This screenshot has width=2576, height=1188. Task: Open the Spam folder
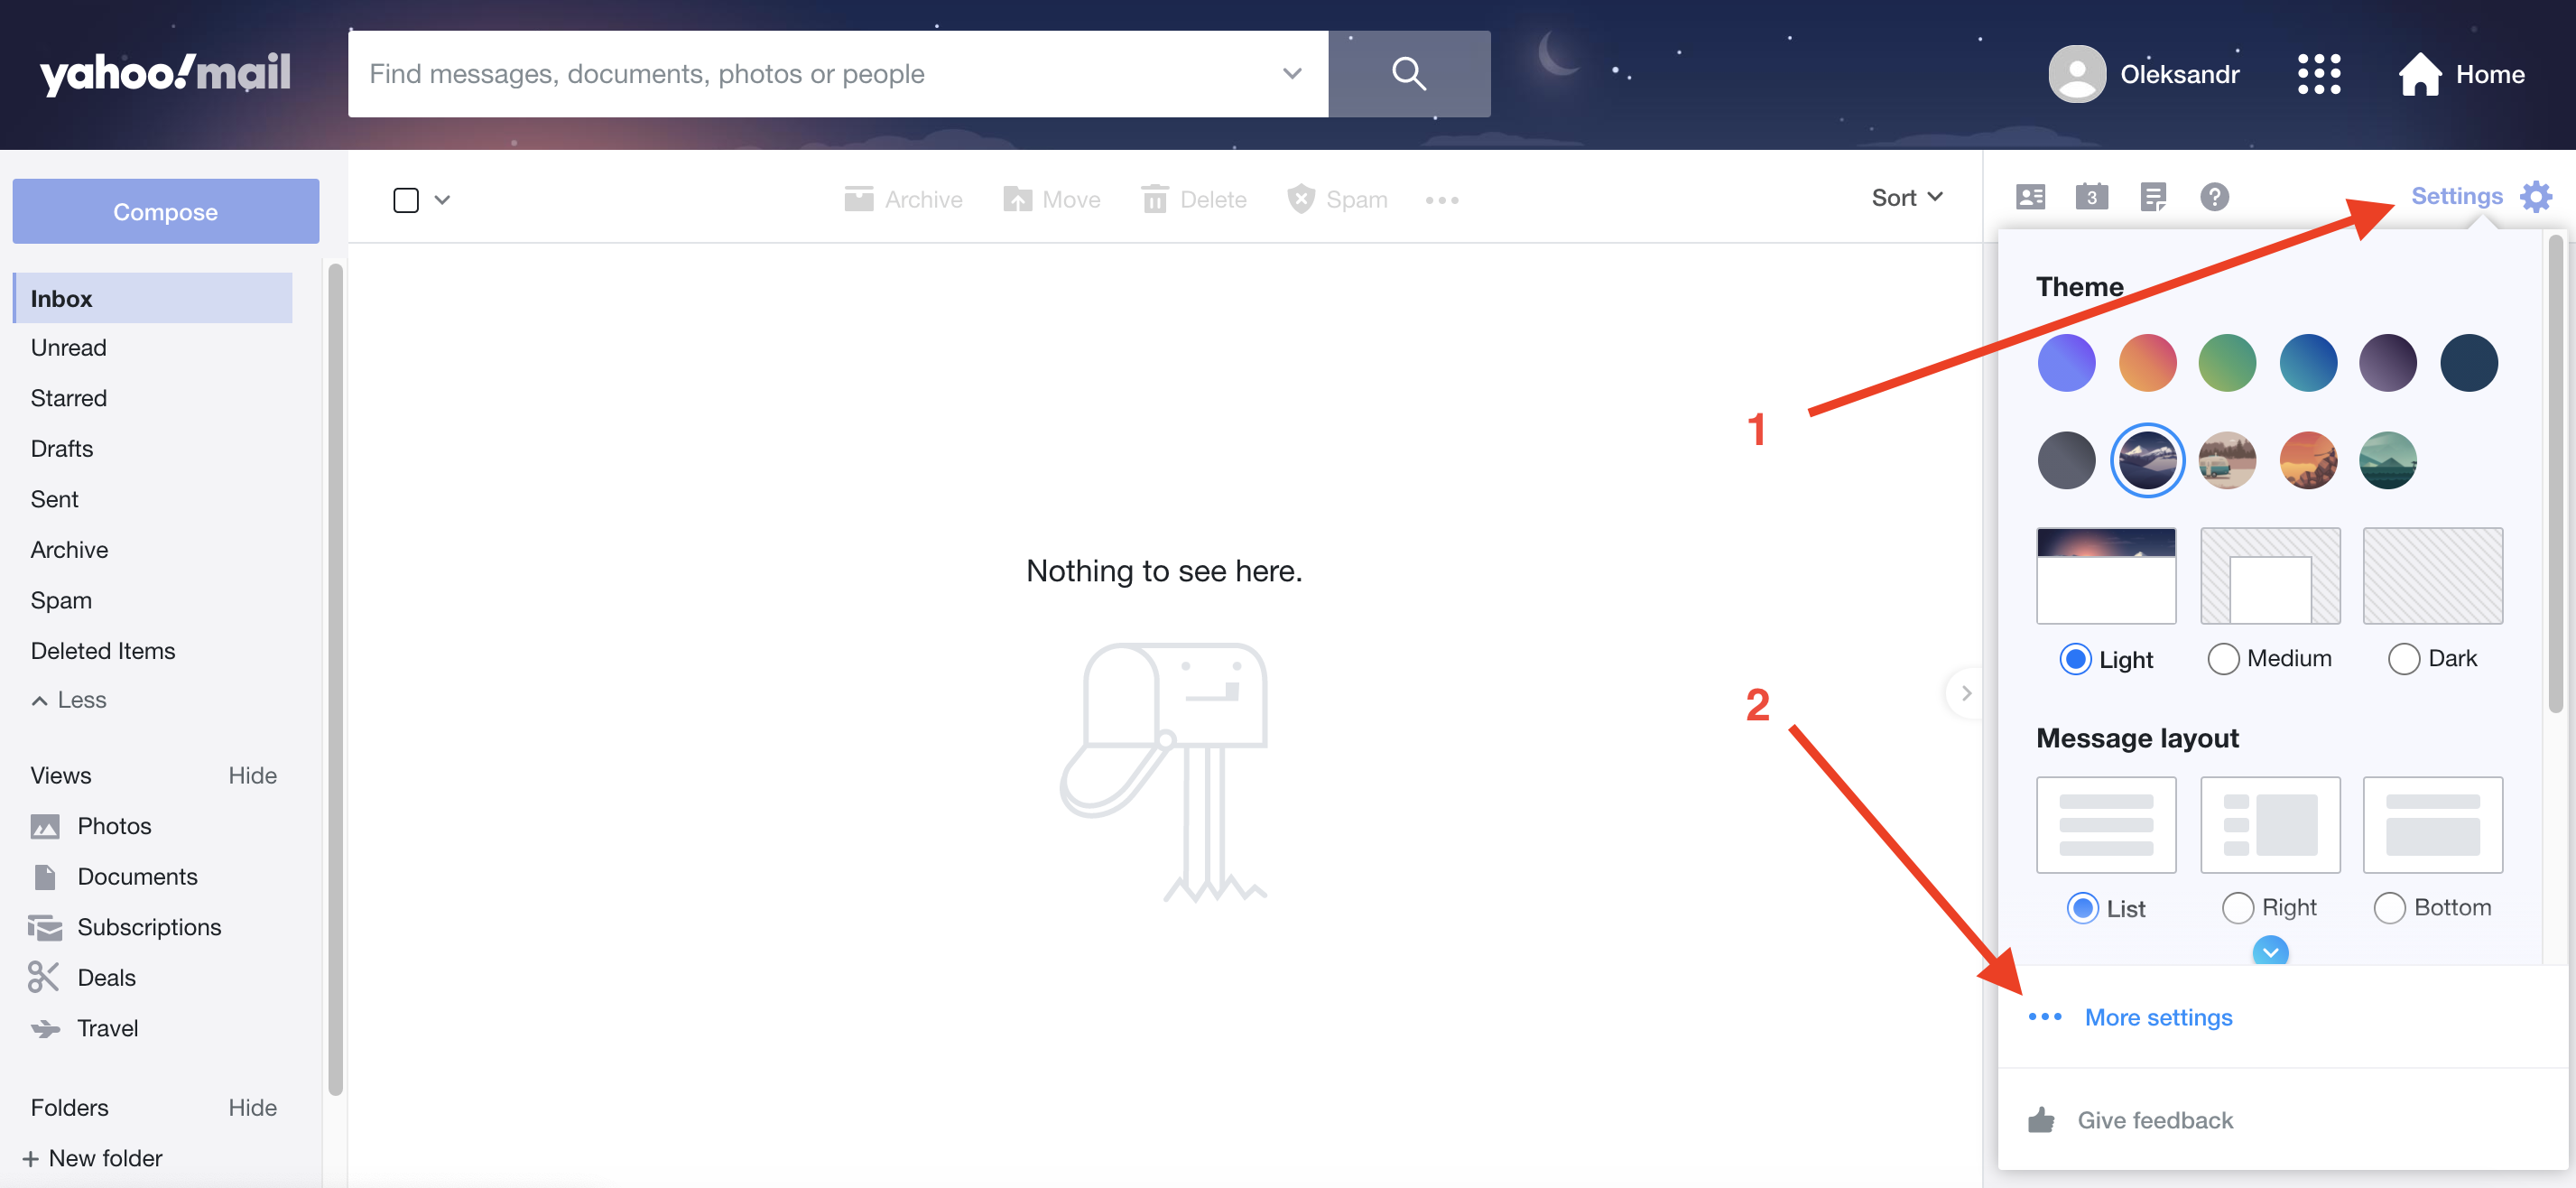60,599
